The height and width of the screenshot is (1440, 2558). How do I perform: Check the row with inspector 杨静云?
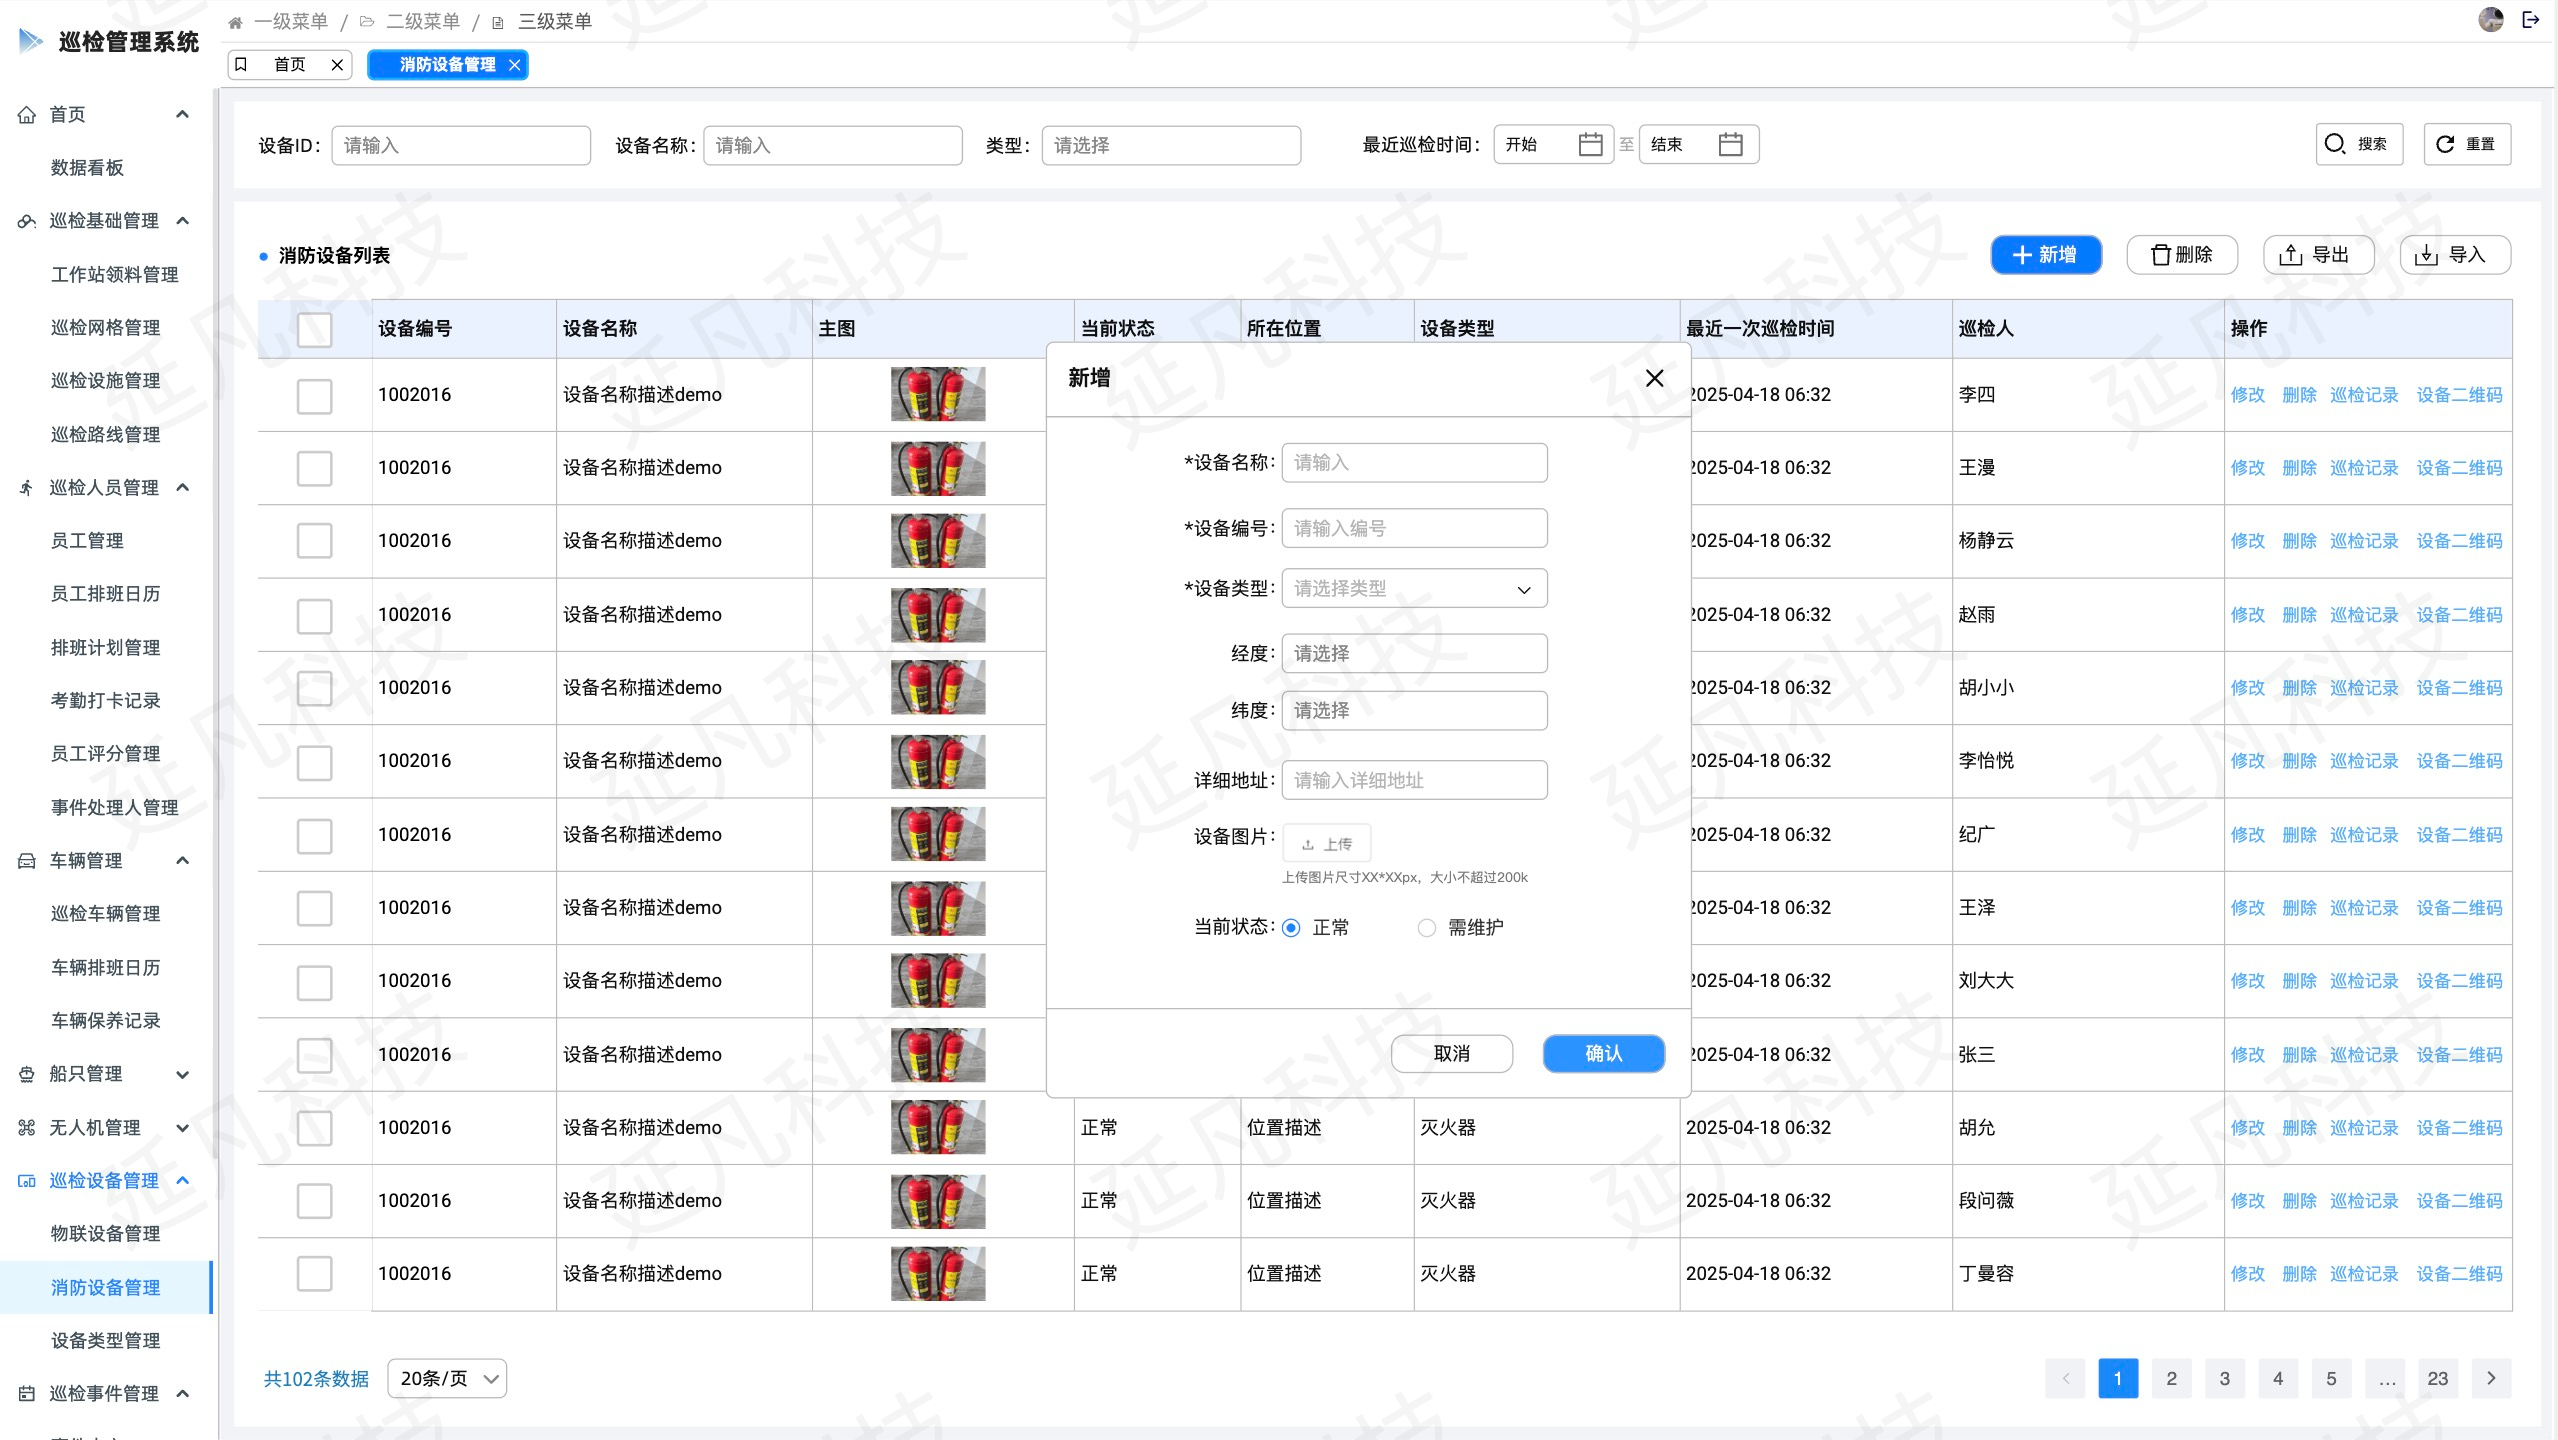314,541
